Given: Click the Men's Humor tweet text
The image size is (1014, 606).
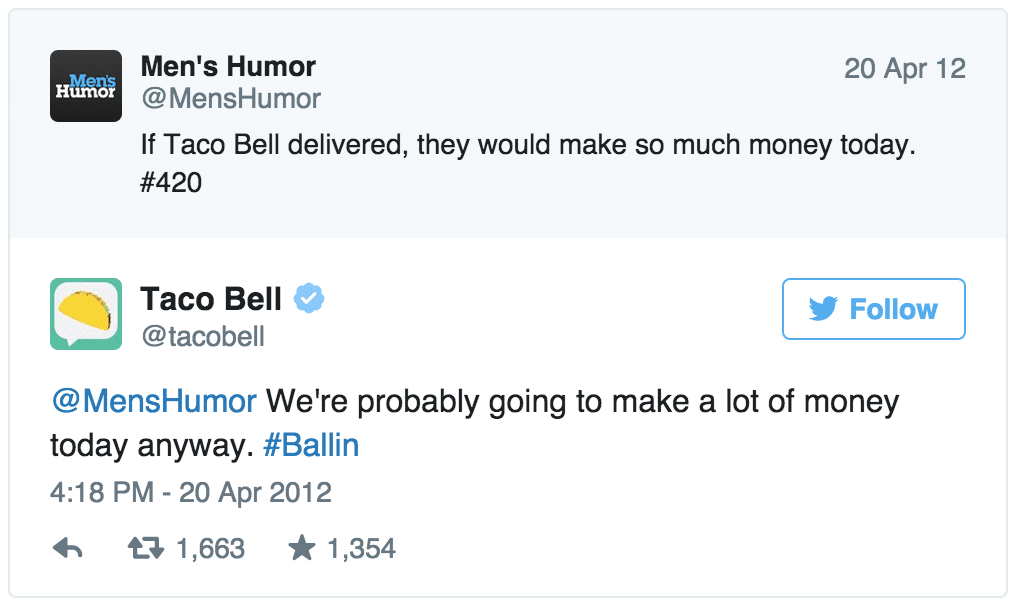Looking at the screenshot, I should 528,163.
